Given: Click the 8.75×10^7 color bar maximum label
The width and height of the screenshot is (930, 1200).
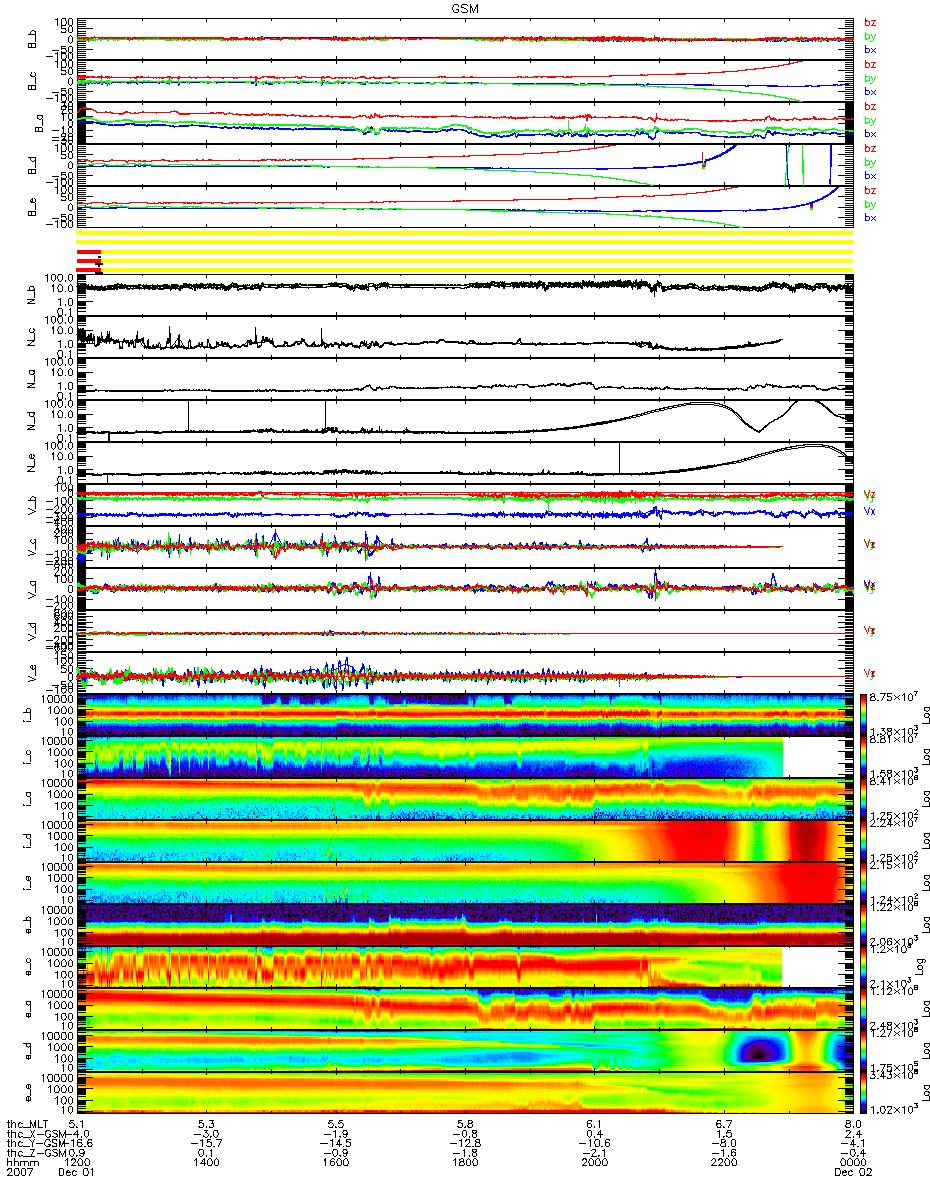Looking at the screenshot, I should click(x=895, y=697).
